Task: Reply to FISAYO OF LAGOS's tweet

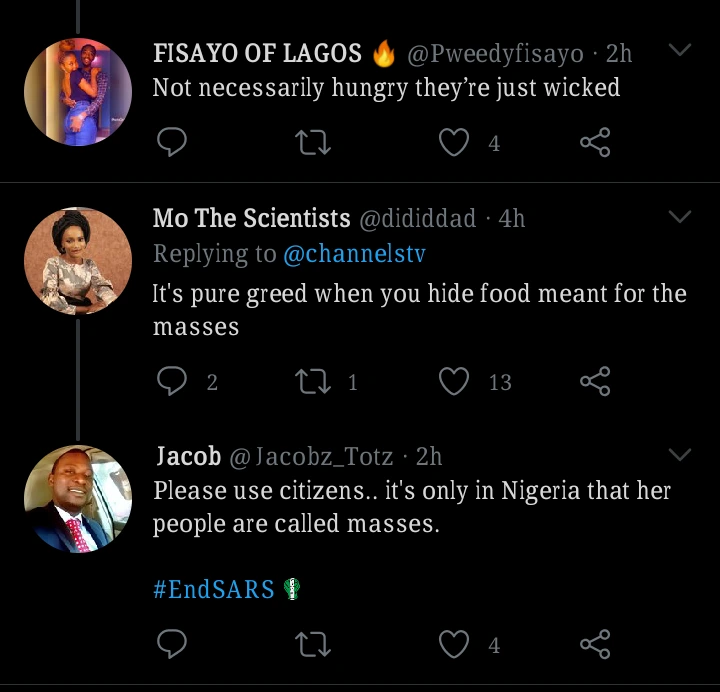Action: (172, 143)
